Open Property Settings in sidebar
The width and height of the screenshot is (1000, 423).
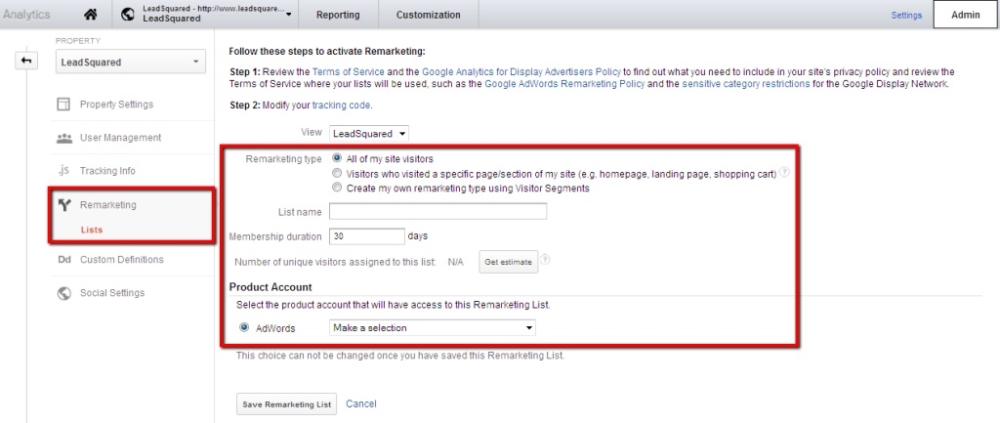coord(117,104)
